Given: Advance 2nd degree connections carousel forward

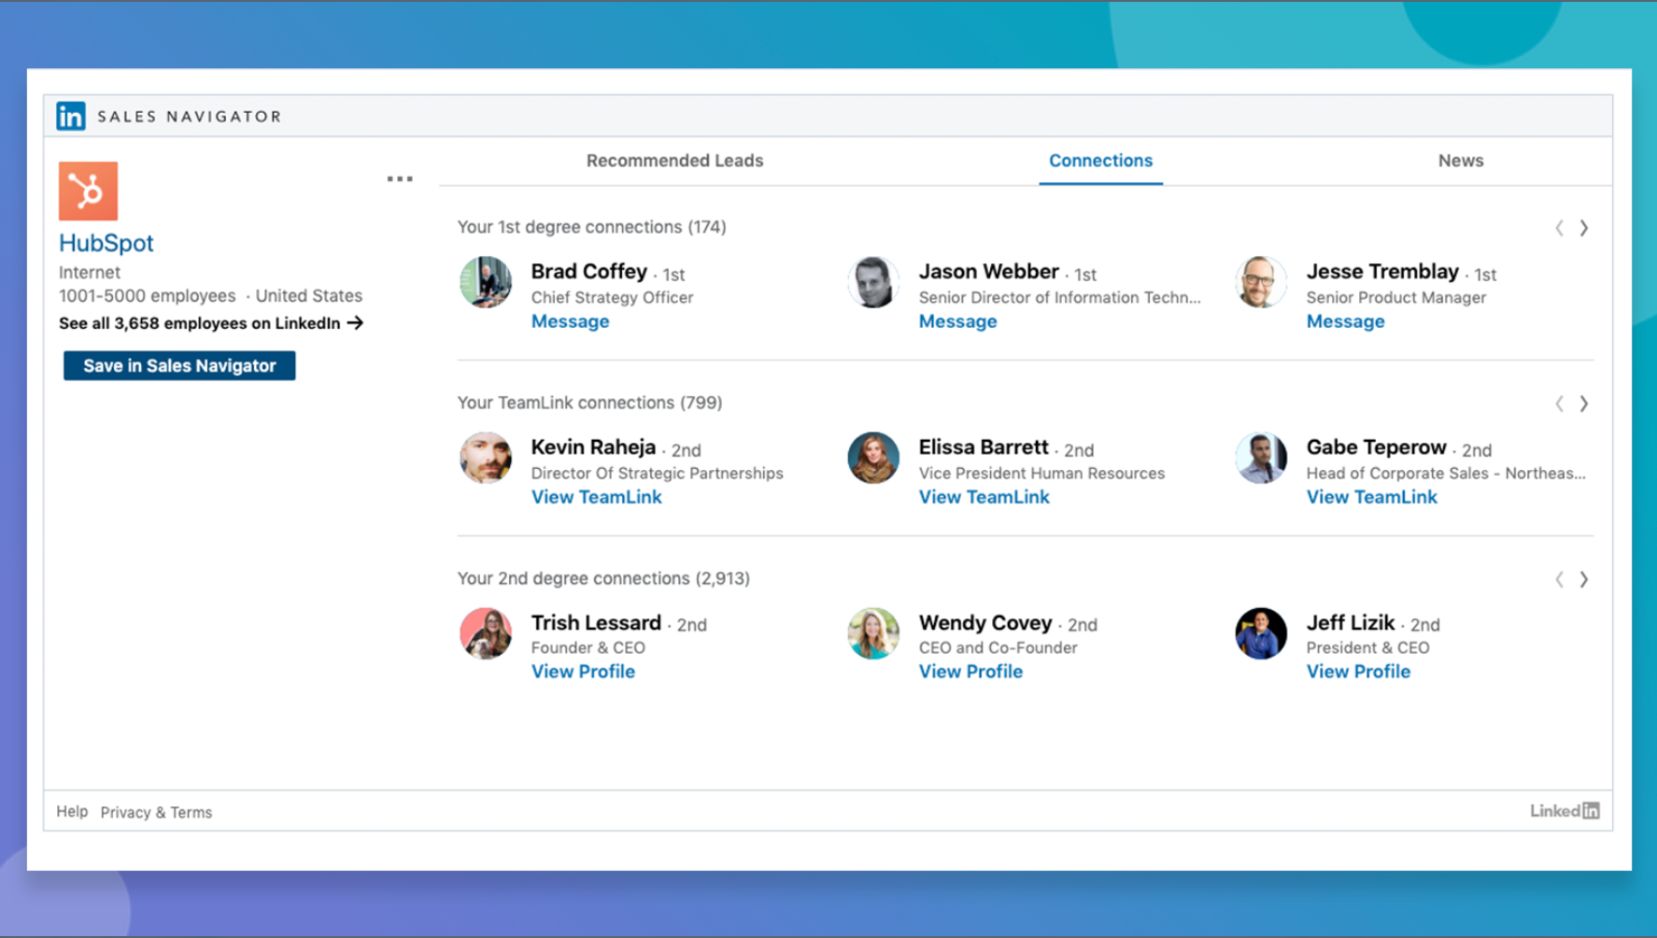Looking at the screenshot, I should 1585,579.
